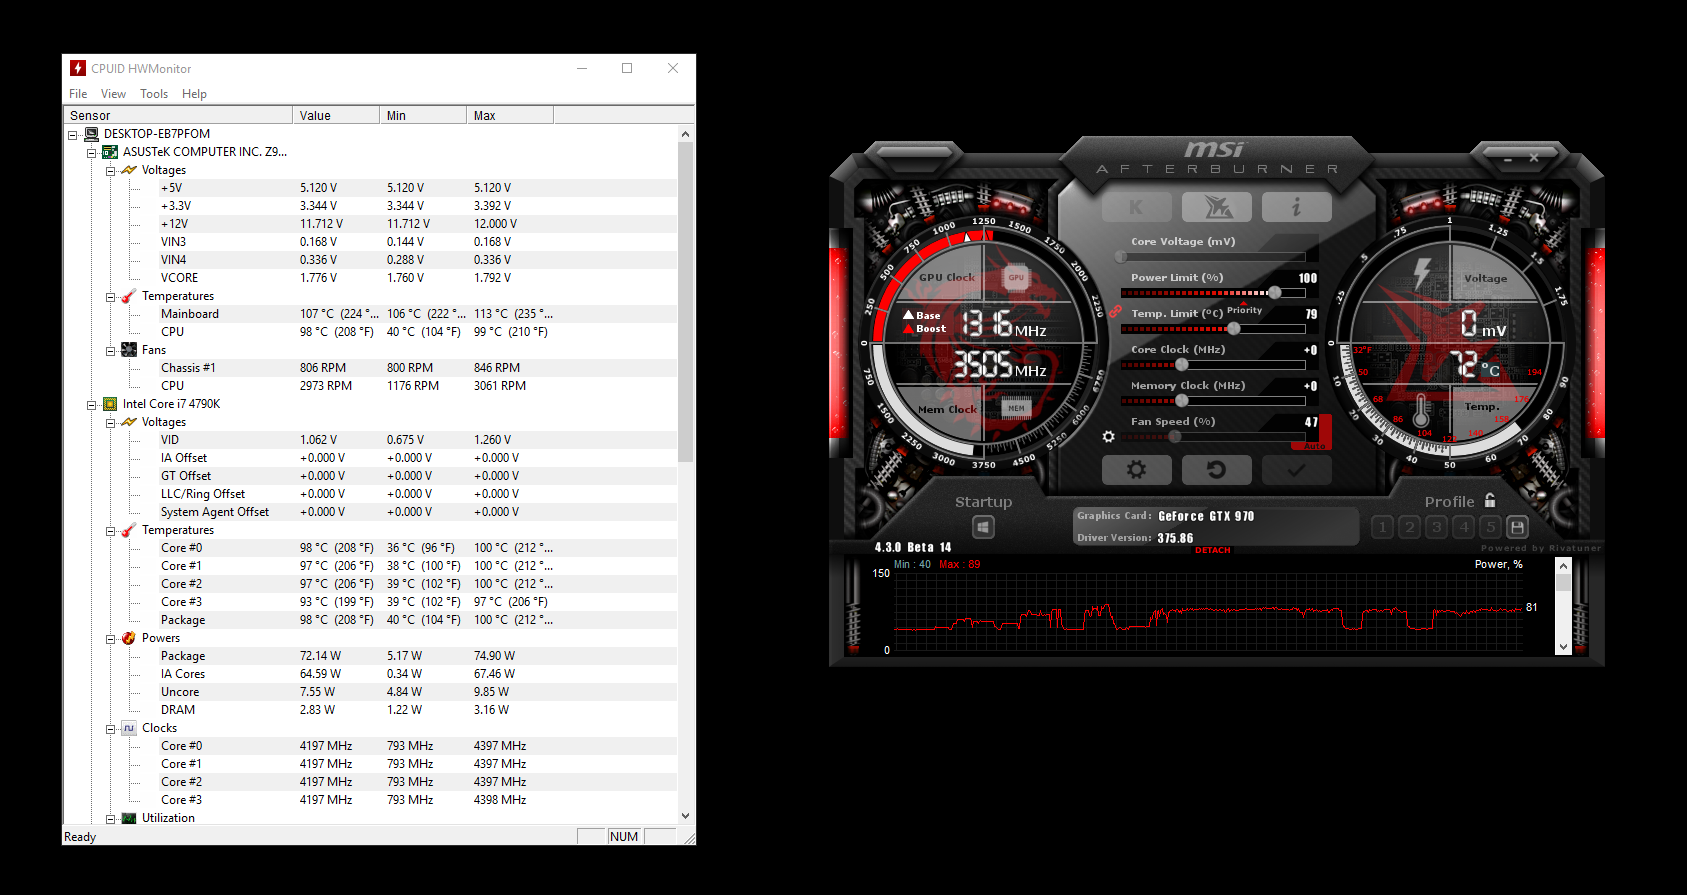Click the Afterburner graph scroll up arrow
1687x895 pixels.
(1563, 566)
